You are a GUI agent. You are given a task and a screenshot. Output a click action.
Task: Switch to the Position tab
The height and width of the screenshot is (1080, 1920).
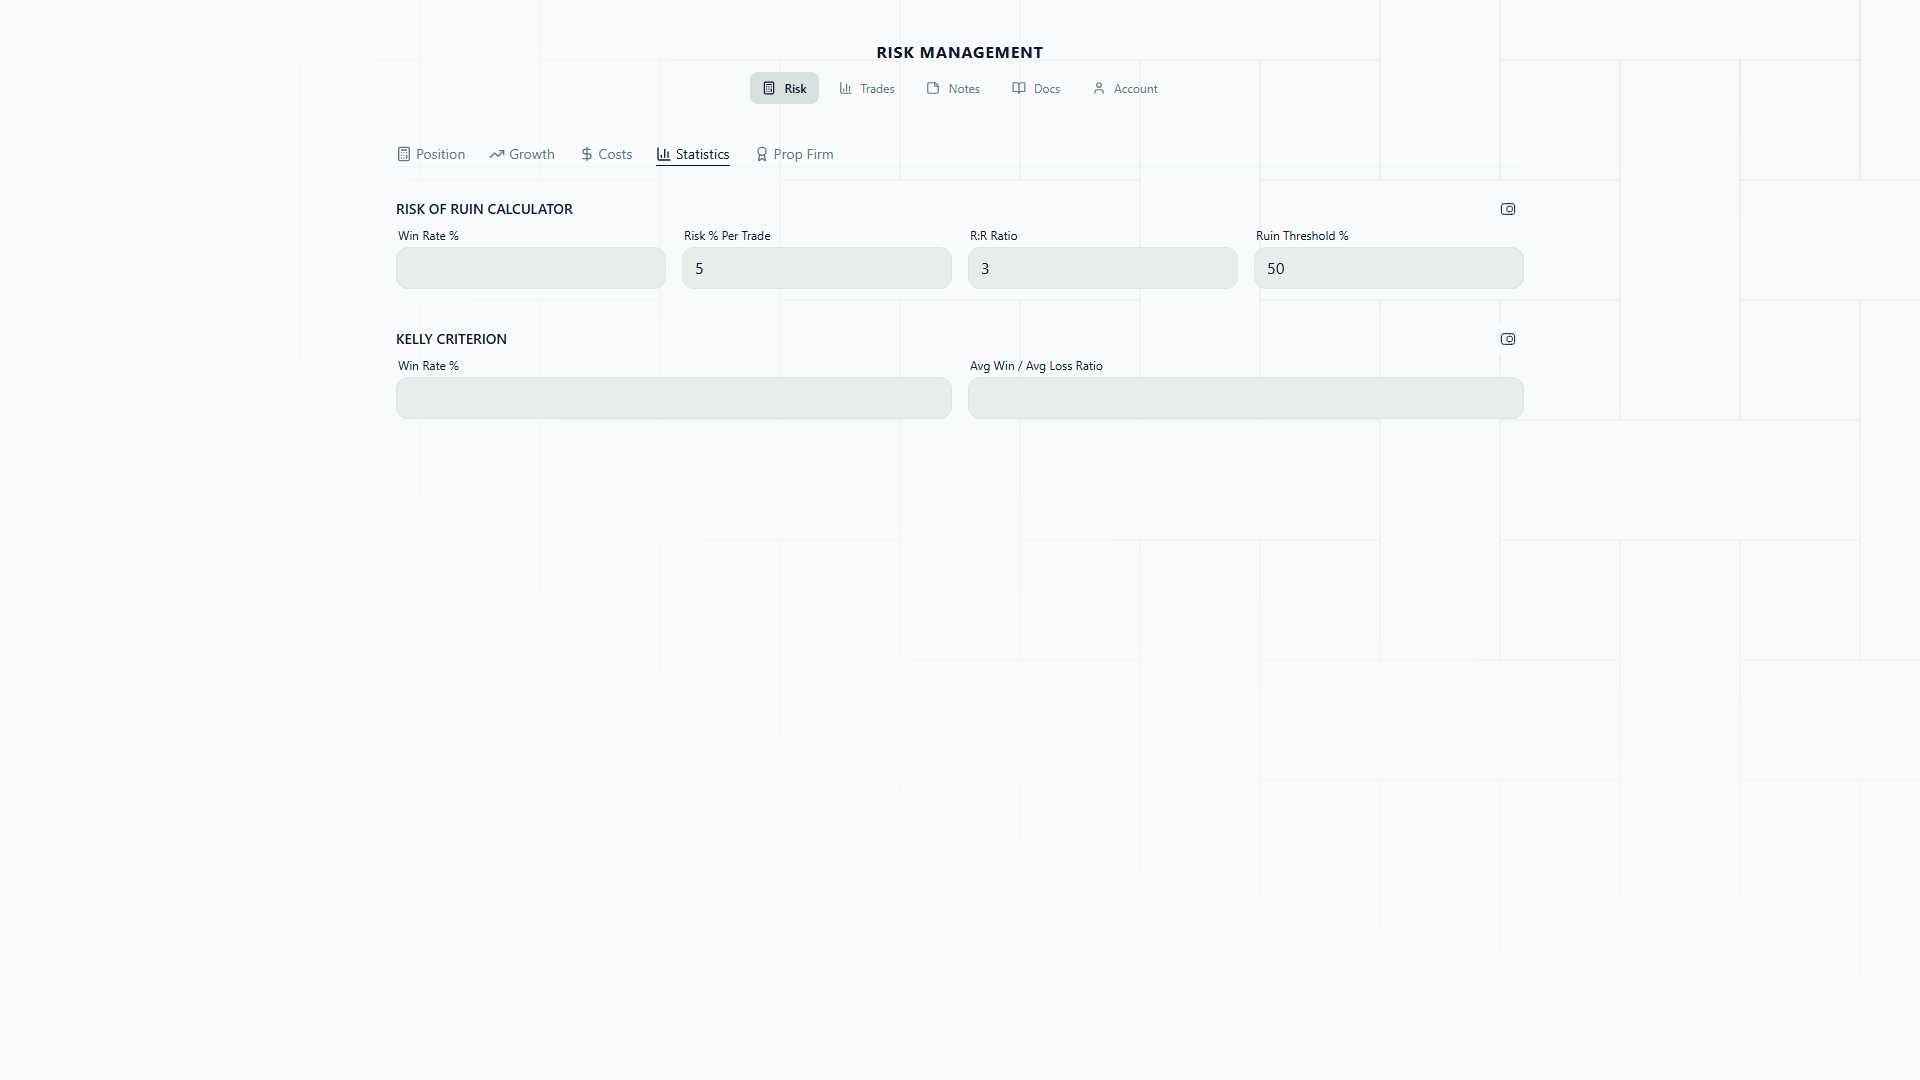coord(431,154)
